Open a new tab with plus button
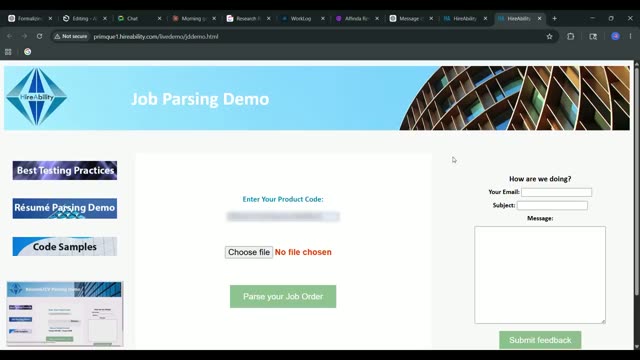The height and width of the screenshot is (360, 640). coord(554,18)
